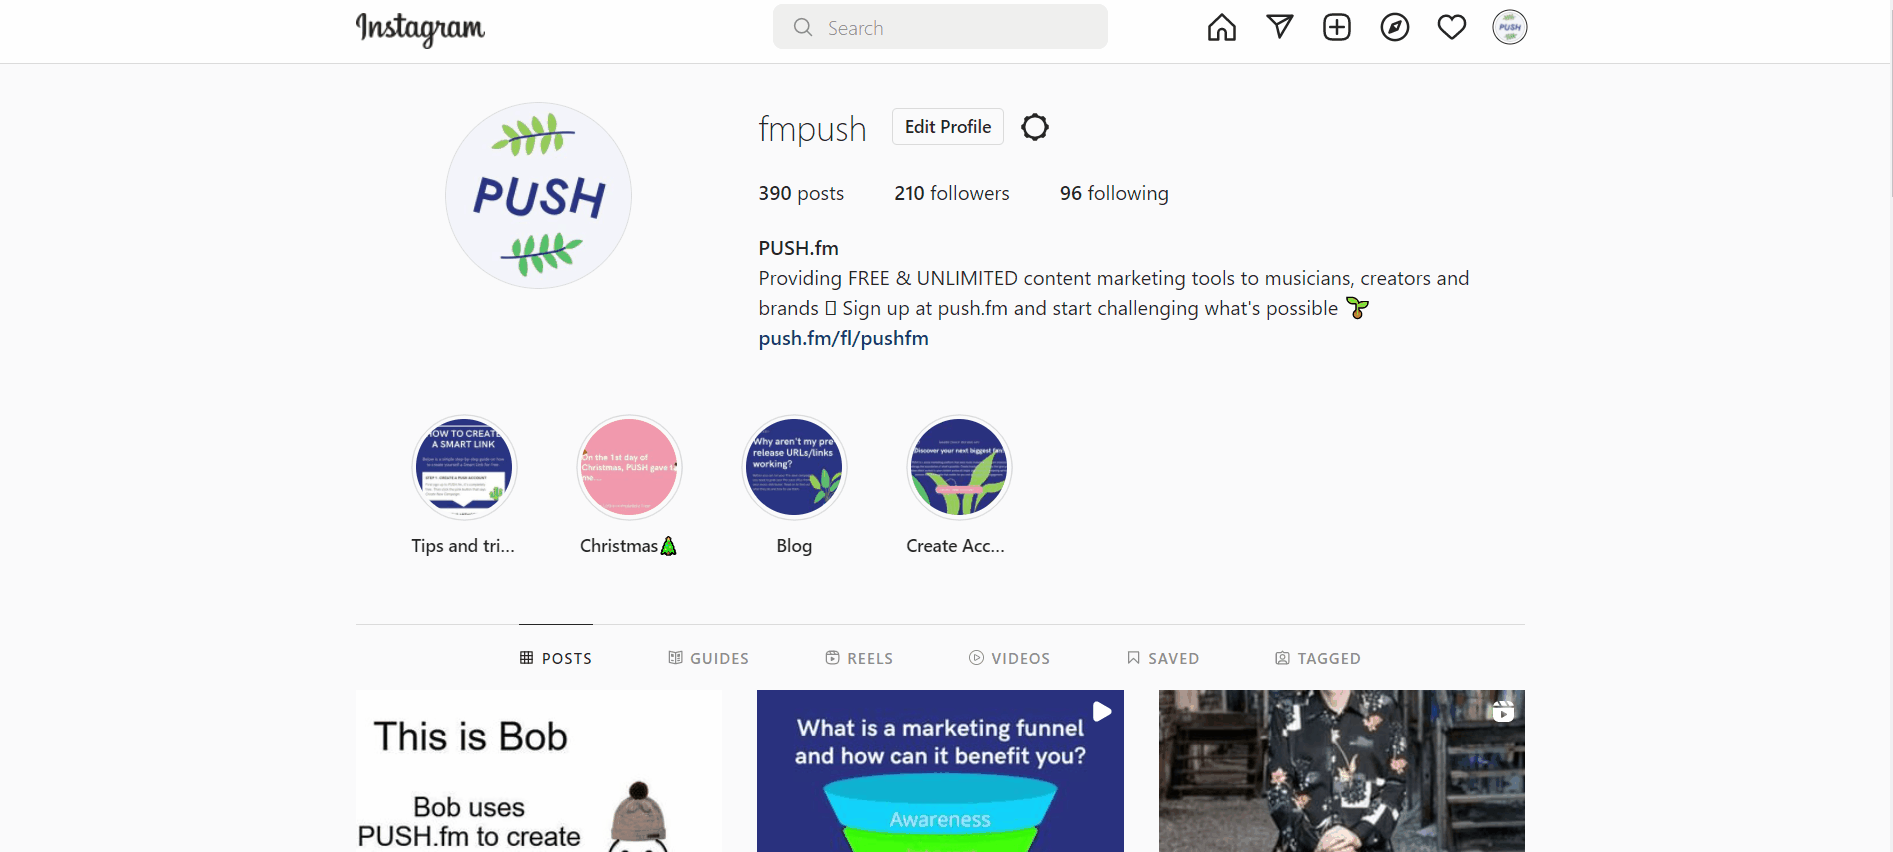
Task: Open Explore compass icon
Action: [1394, 27]
